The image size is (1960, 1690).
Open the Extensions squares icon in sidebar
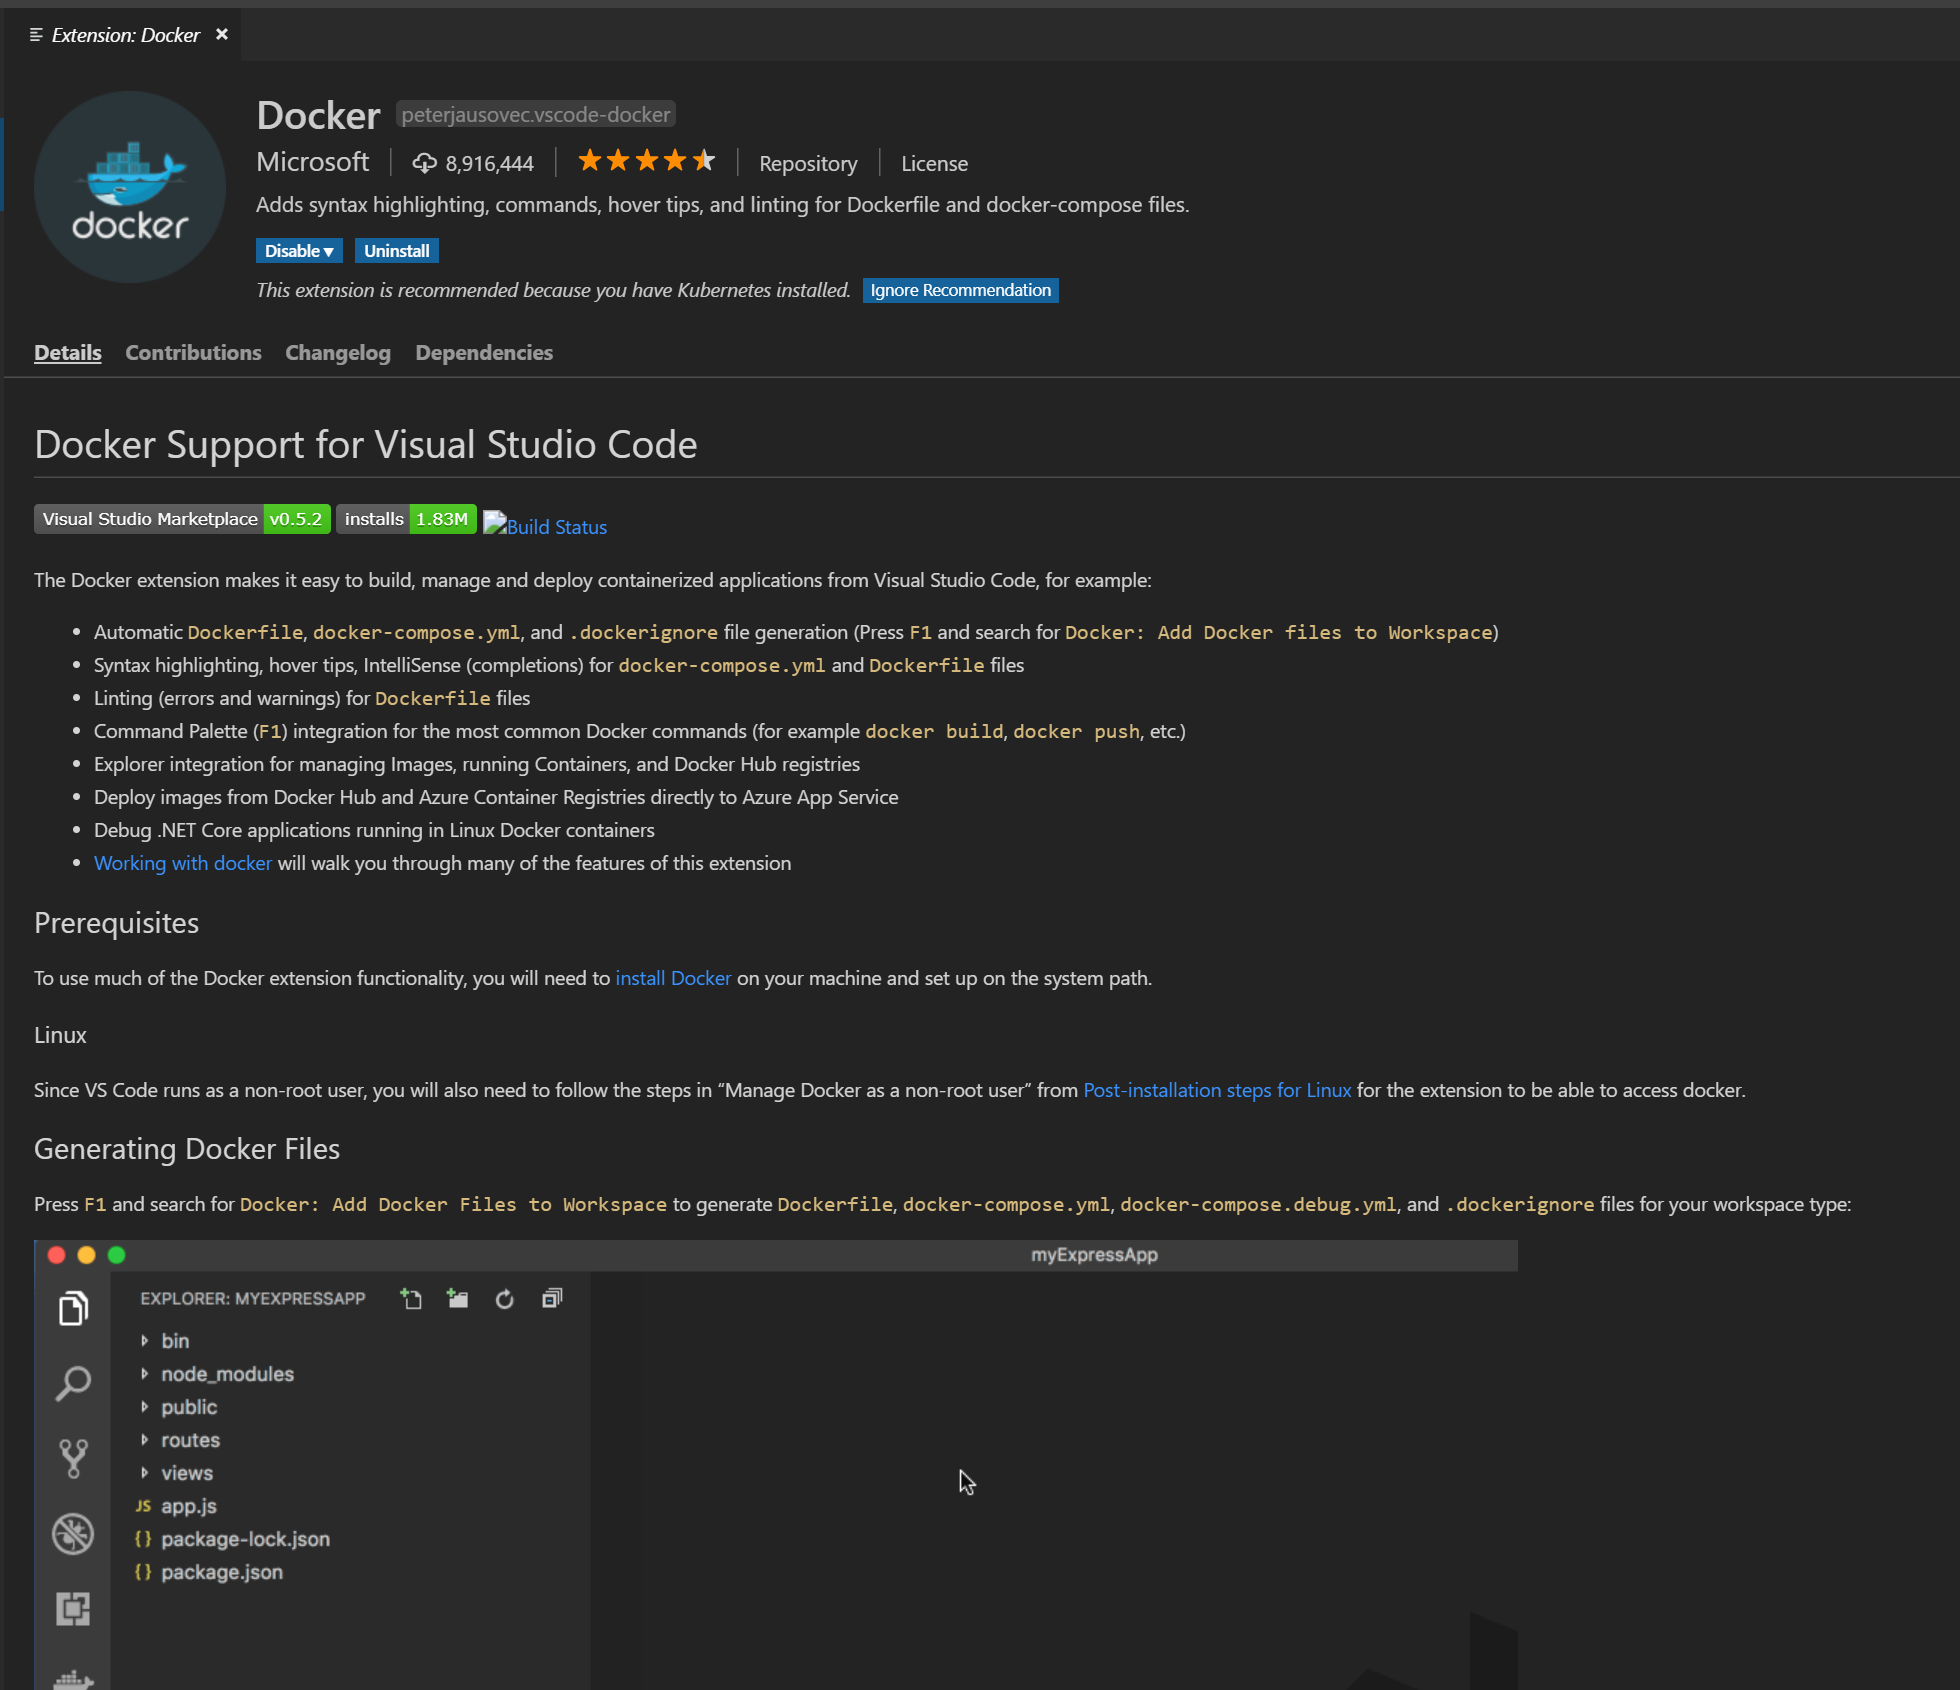coord(73,1608)
